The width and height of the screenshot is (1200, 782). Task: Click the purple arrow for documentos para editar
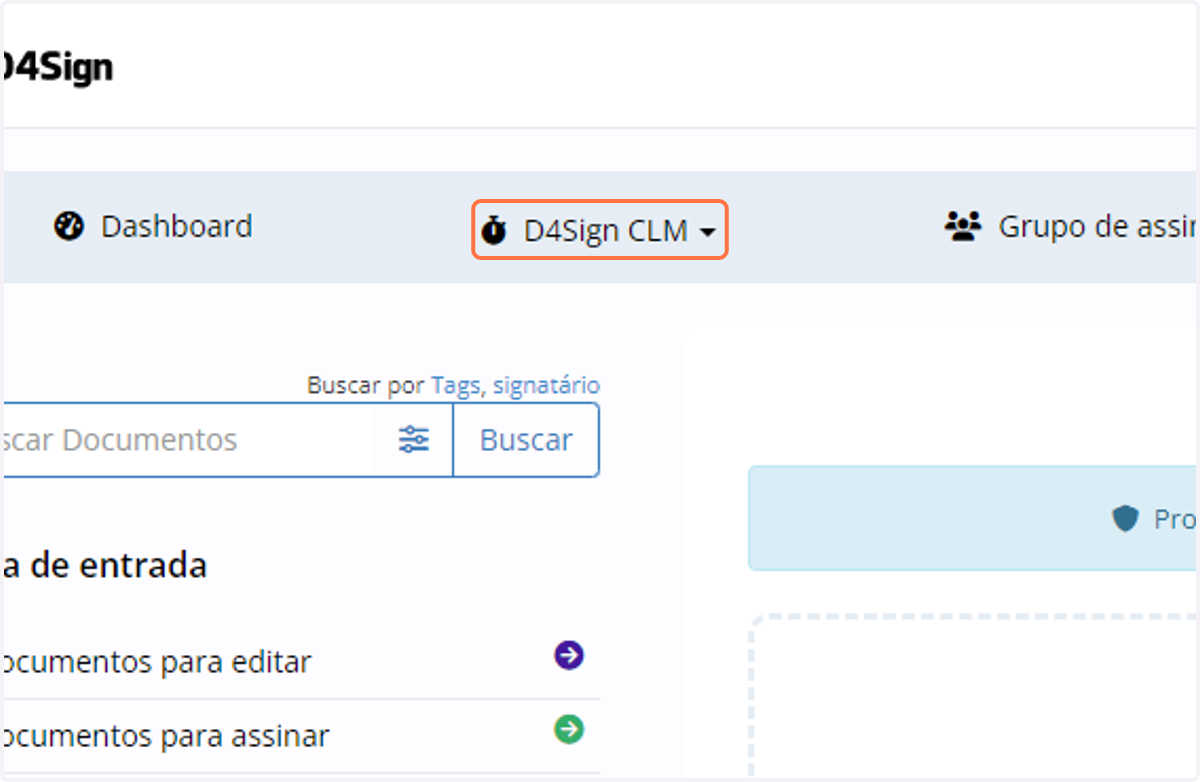[569, 656]
